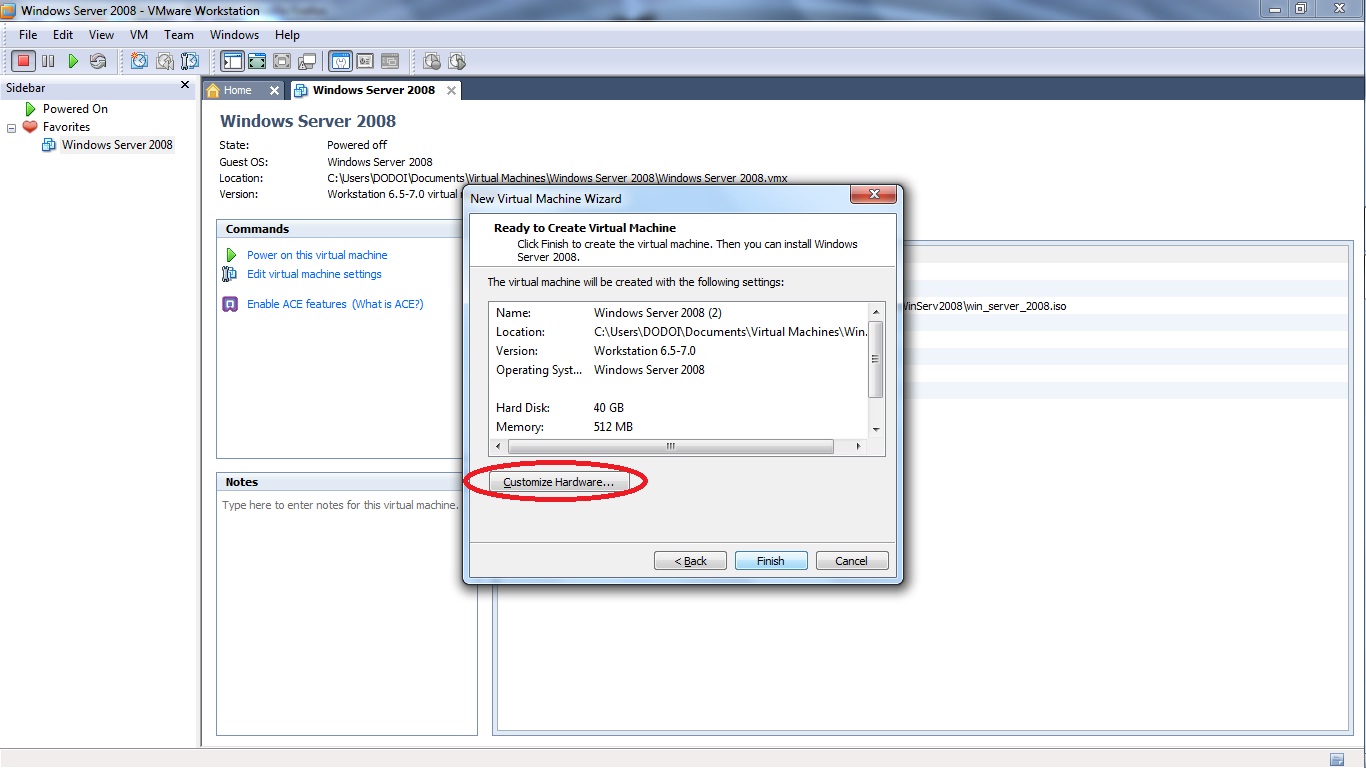
Task: Click the Take Snapshot toolbar icon
Action: click(139, 62)
